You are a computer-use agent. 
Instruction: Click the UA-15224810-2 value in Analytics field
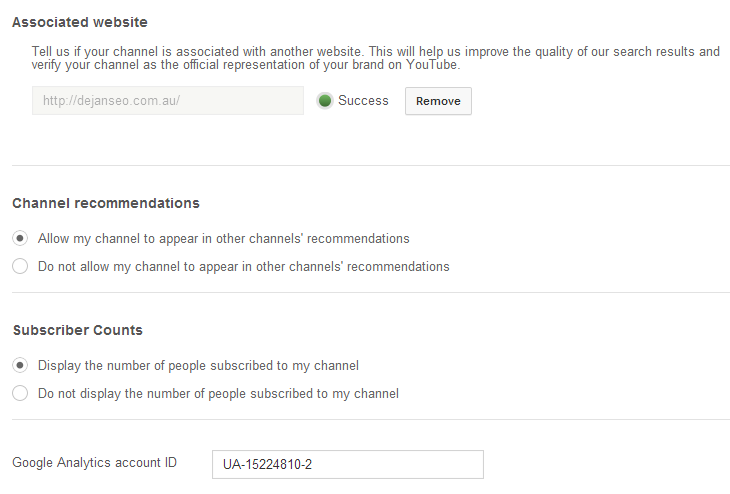[x=267, y=464]
